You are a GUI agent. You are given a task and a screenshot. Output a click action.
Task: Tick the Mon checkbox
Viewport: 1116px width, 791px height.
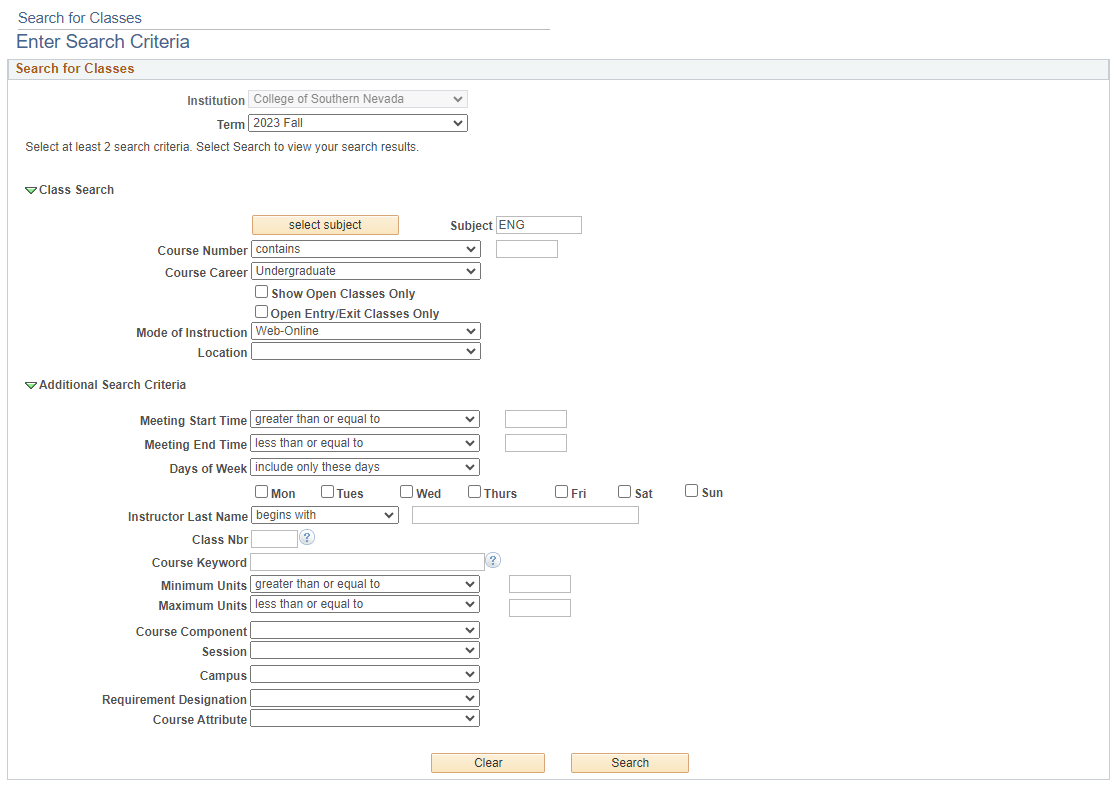coord(262,492)
